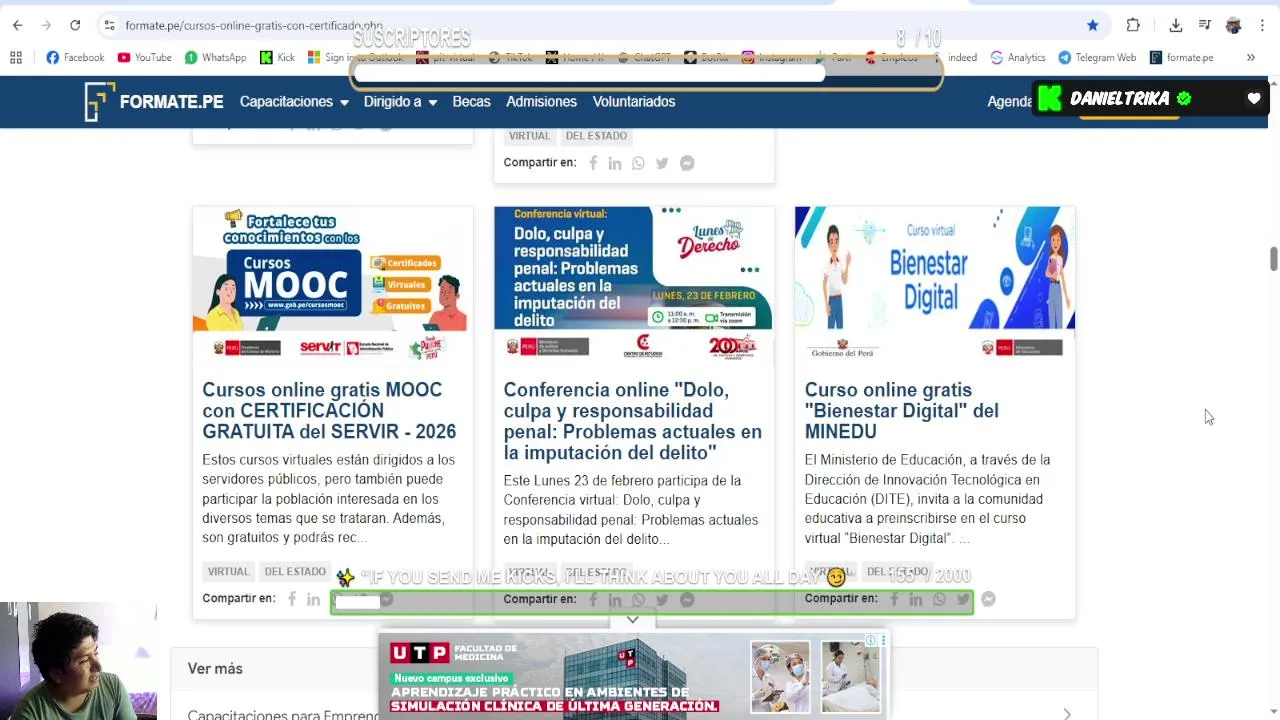Open the formate.pe bookmark
Viewport: 1280px width, 720px height.
[x=1182, y=57]
